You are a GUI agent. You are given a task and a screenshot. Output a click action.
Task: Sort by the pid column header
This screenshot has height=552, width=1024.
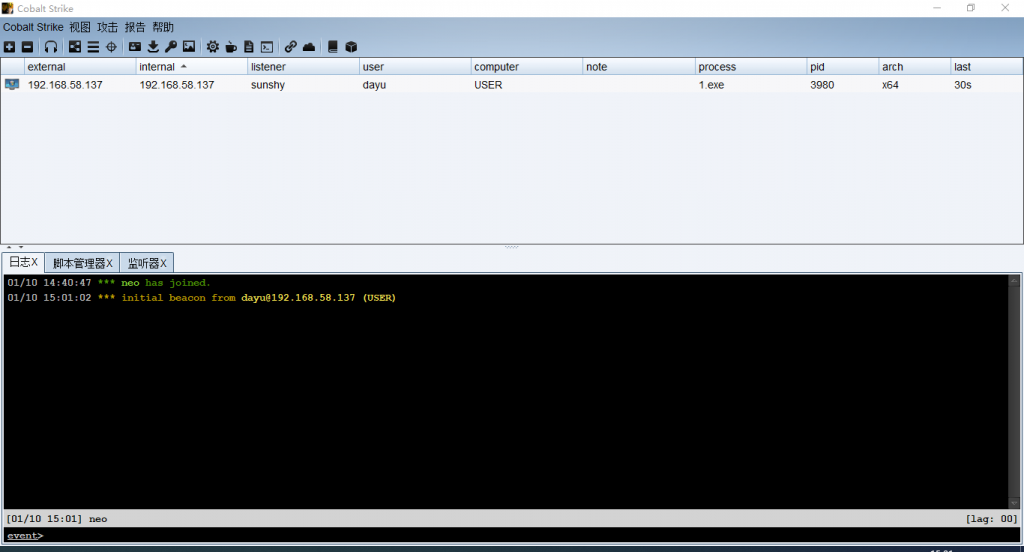click(843, 67)
